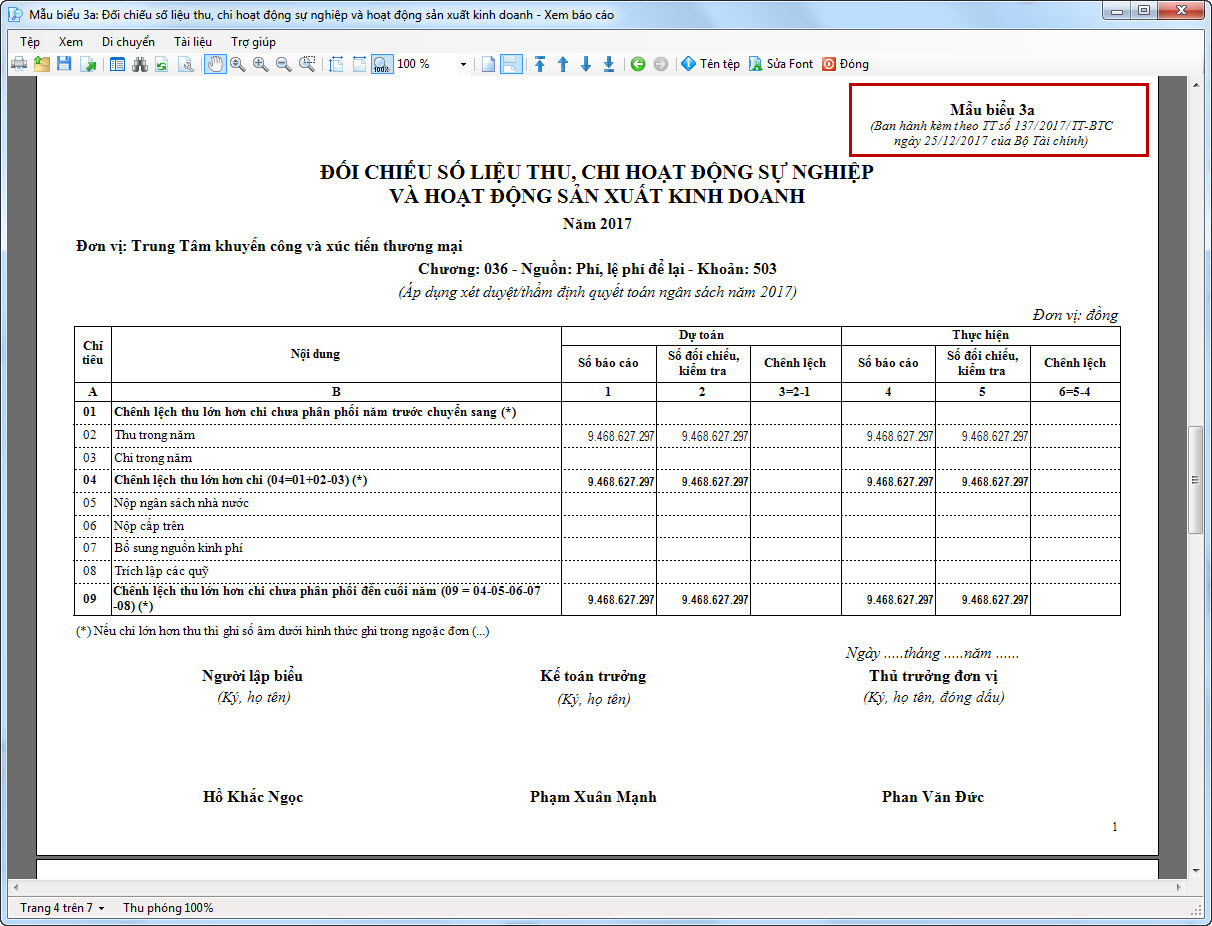Click the Sửa Font button
The image size is (1212, 926).
(x=781, y=64)
